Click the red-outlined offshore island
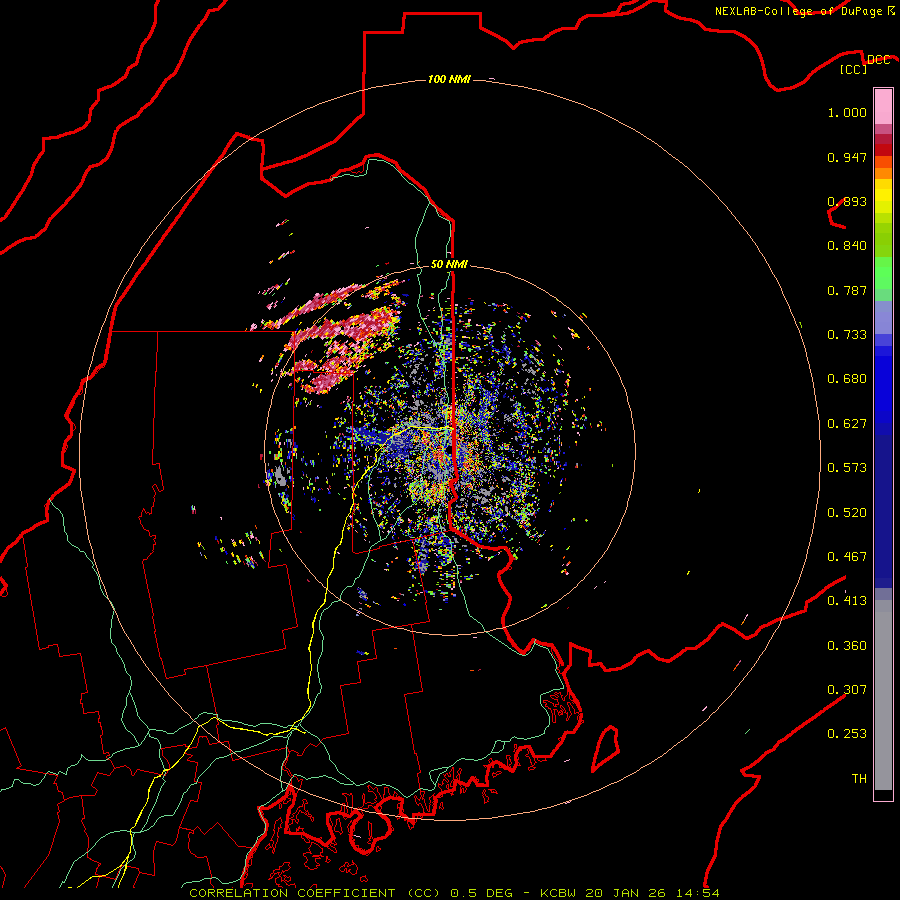Screen dimensions: 900x900 (x=606, y=748)
